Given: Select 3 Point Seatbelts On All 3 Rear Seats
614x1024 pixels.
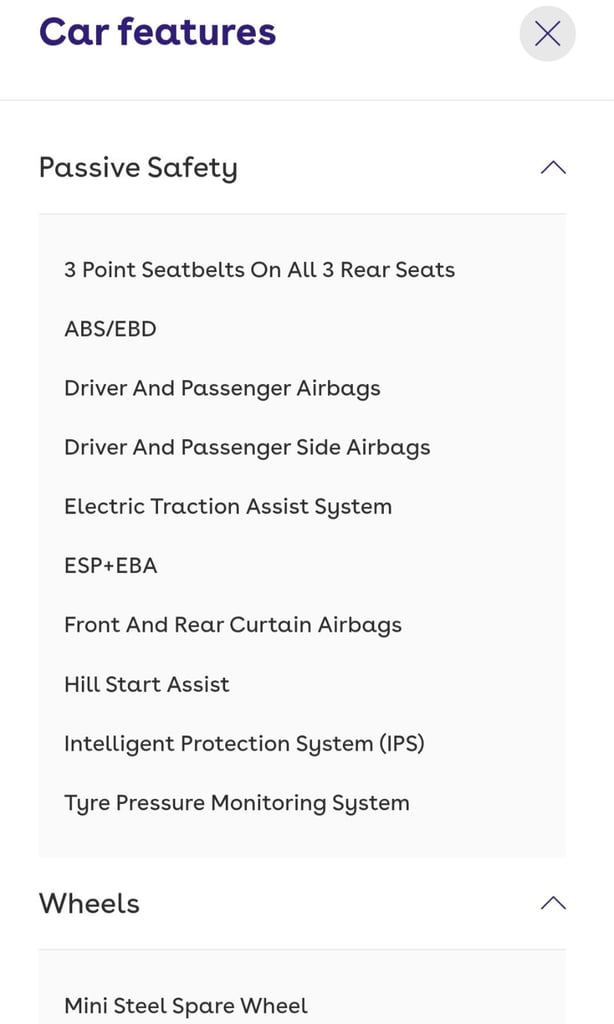Looking at the screenshot, I should tap(259, 270).
